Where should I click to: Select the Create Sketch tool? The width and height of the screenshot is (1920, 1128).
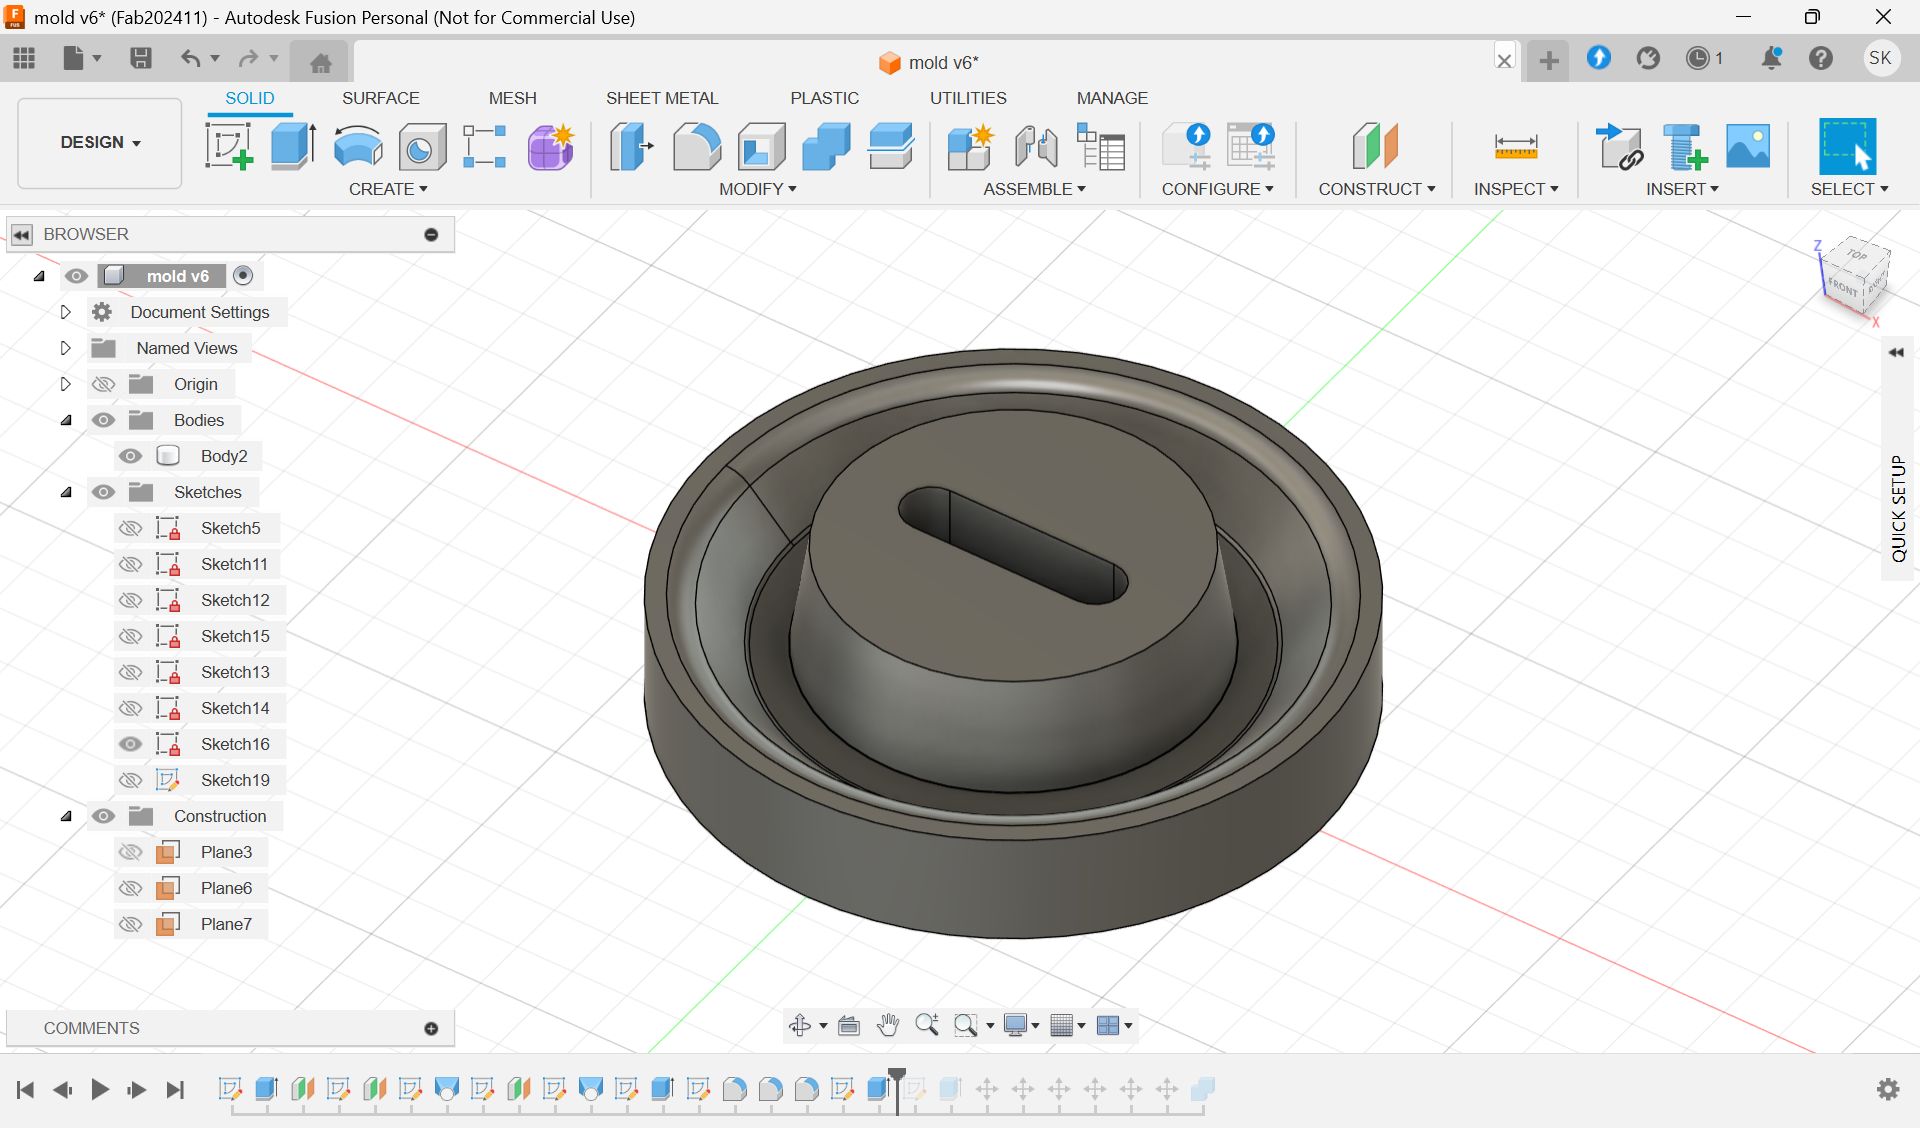point(229,146)
